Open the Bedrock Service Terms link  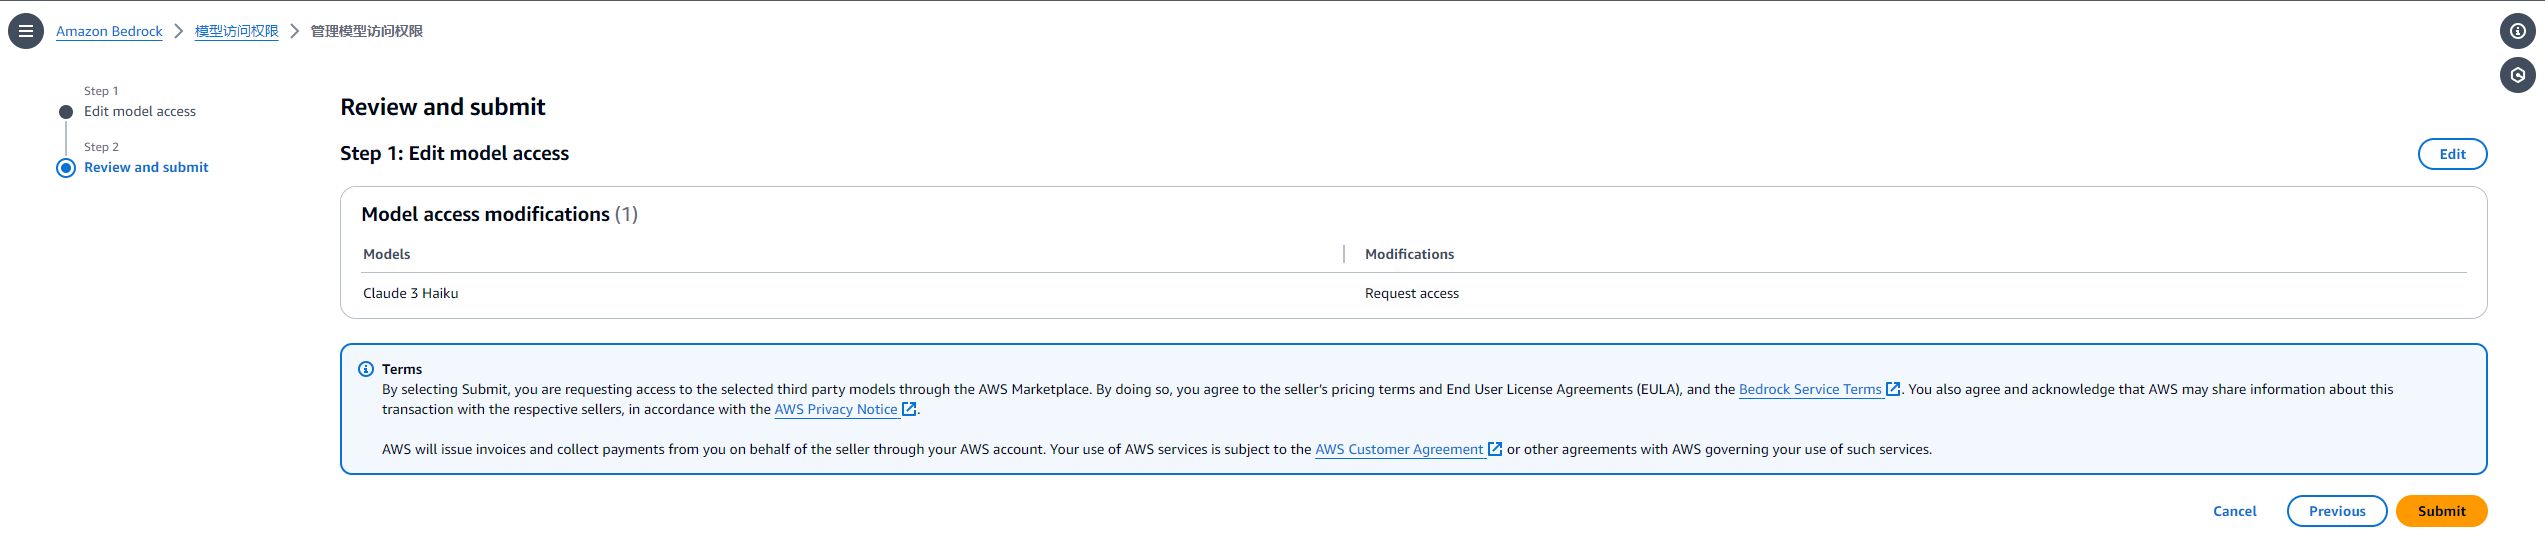1809,389
